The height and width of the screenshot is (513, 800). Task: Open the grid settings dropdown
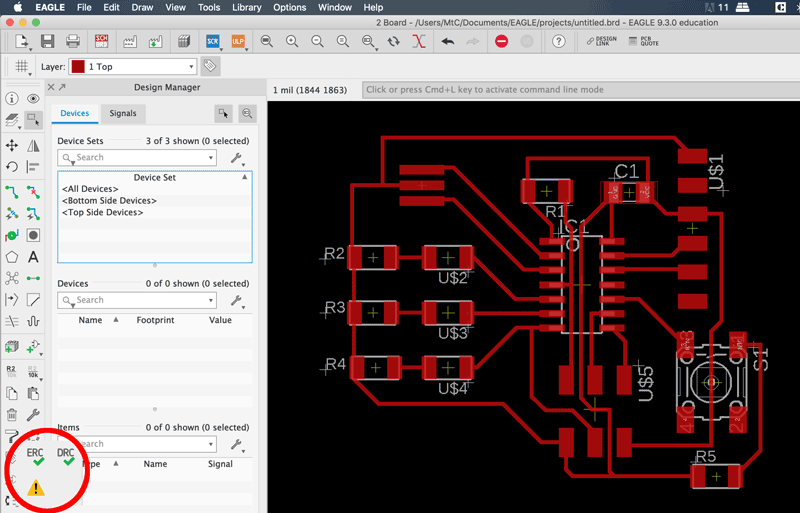click(x=21, y=66)
